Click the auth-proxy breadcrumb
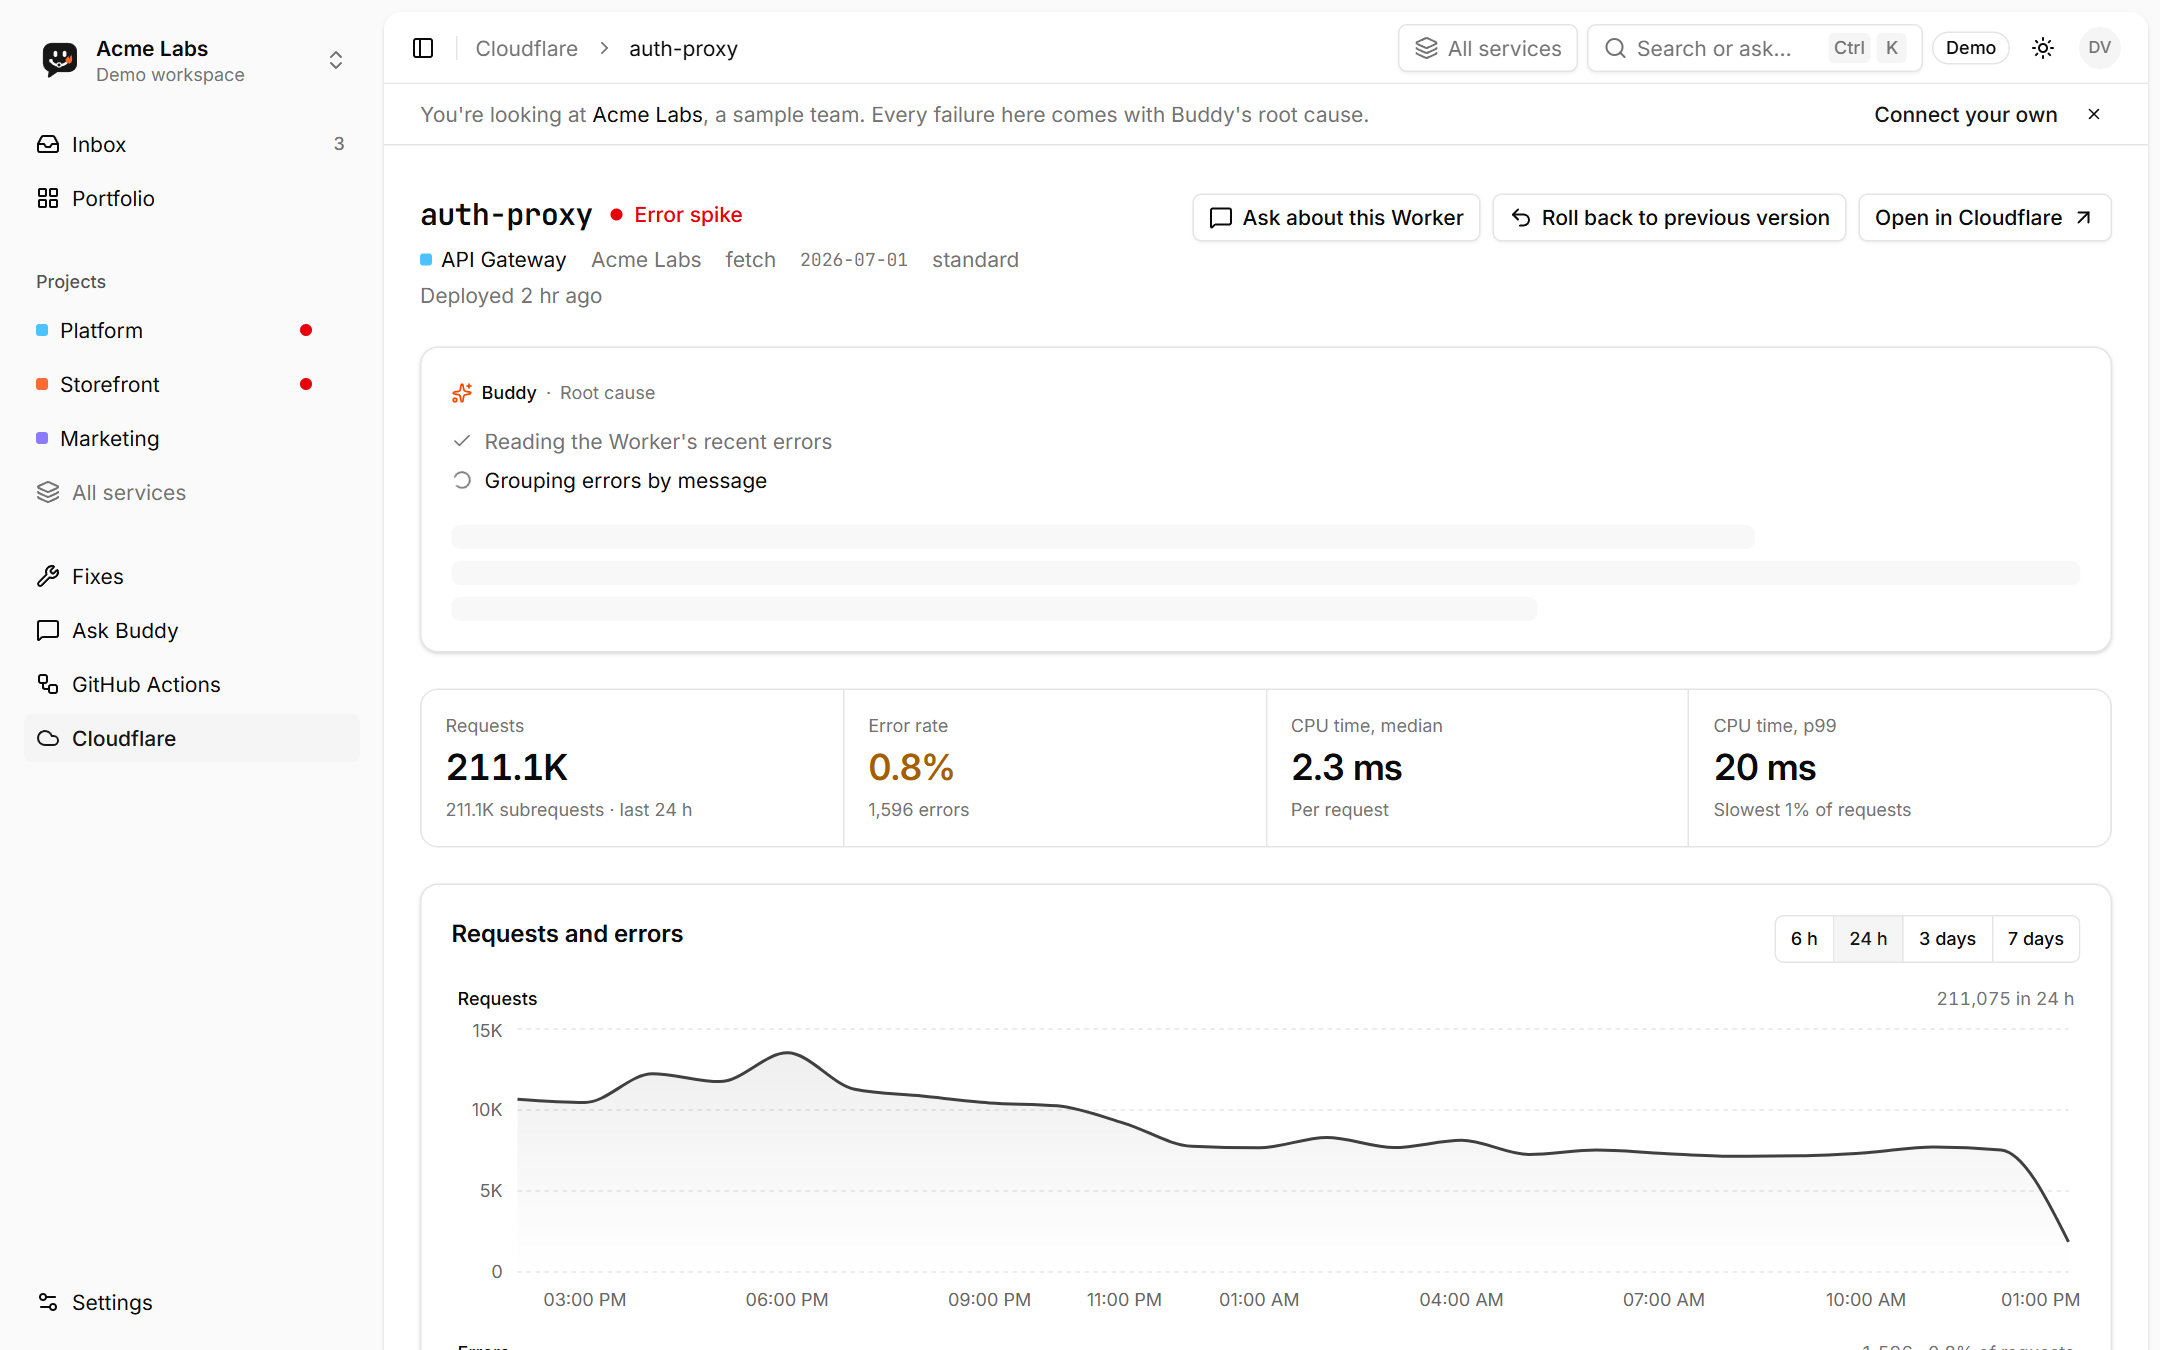The image size is (2160, 1350). pos(683,48)
